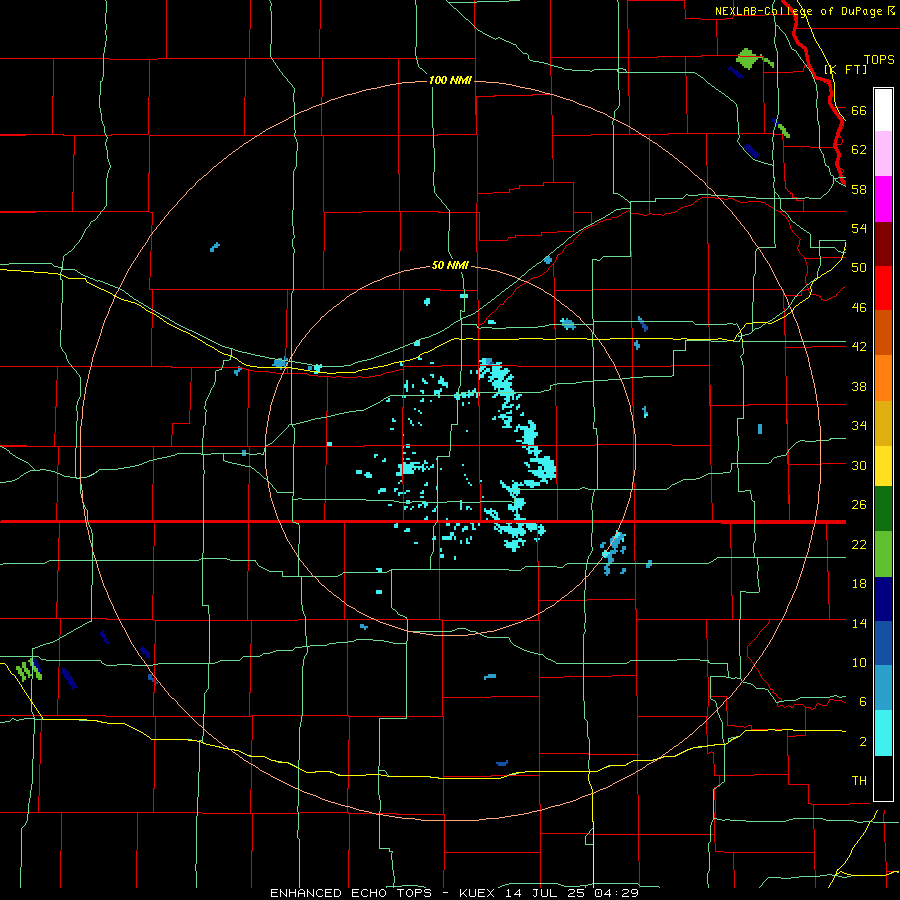Click the 10 legend value
The height and width of the screenshot is (900, 900).
coord(859,662)
